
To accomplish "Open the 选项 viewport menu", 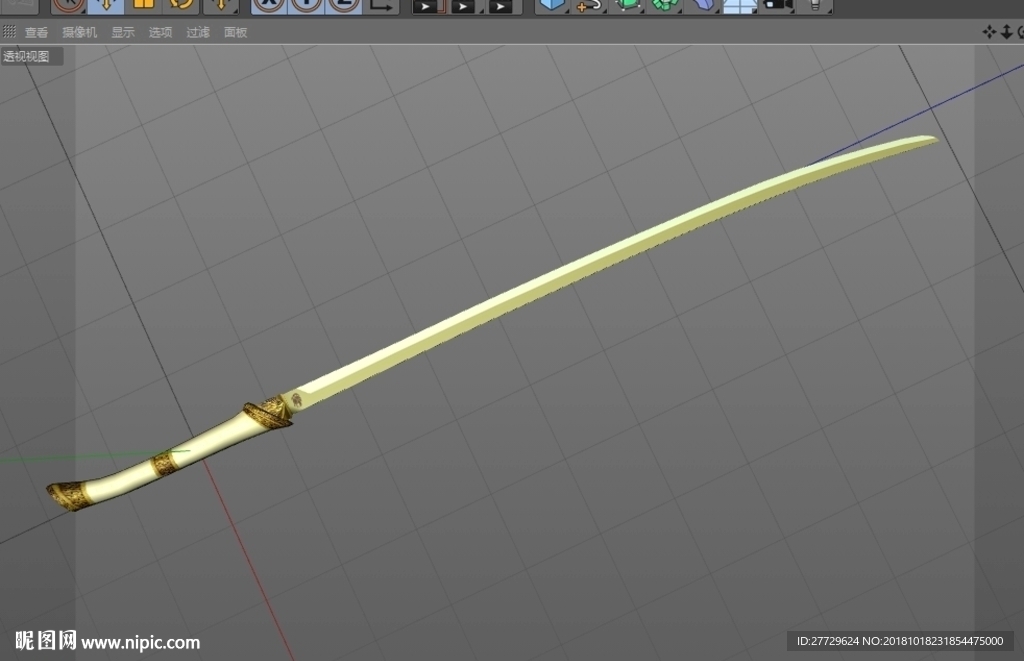I will point(160,32).
